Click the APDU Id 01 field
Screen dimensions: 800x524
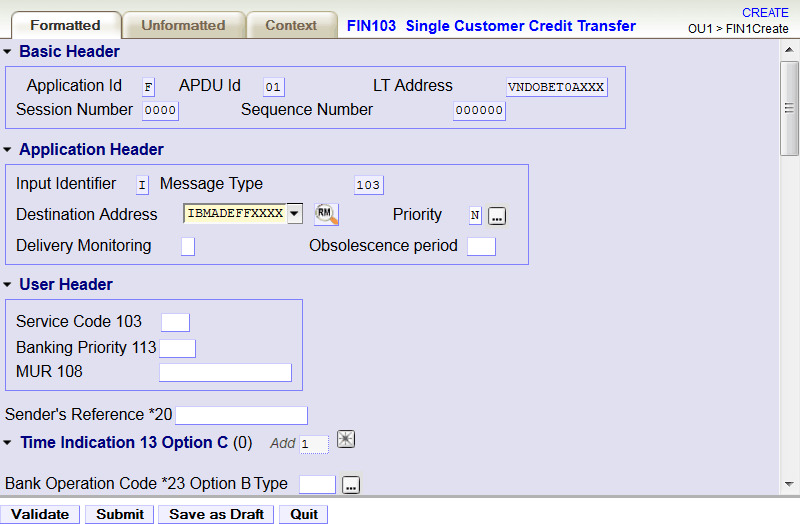(x=273, y=87)
